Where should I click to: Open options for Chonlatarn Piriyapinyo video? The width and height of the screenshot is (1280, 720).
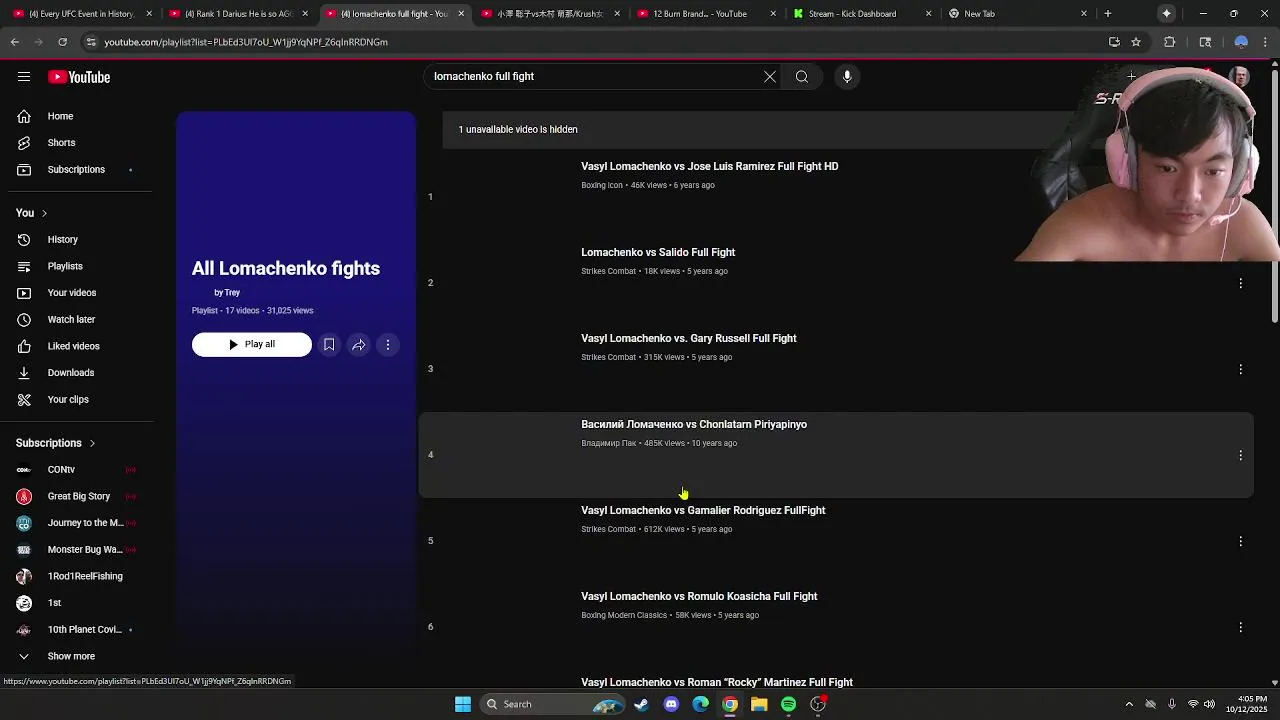coord(1240,455)
